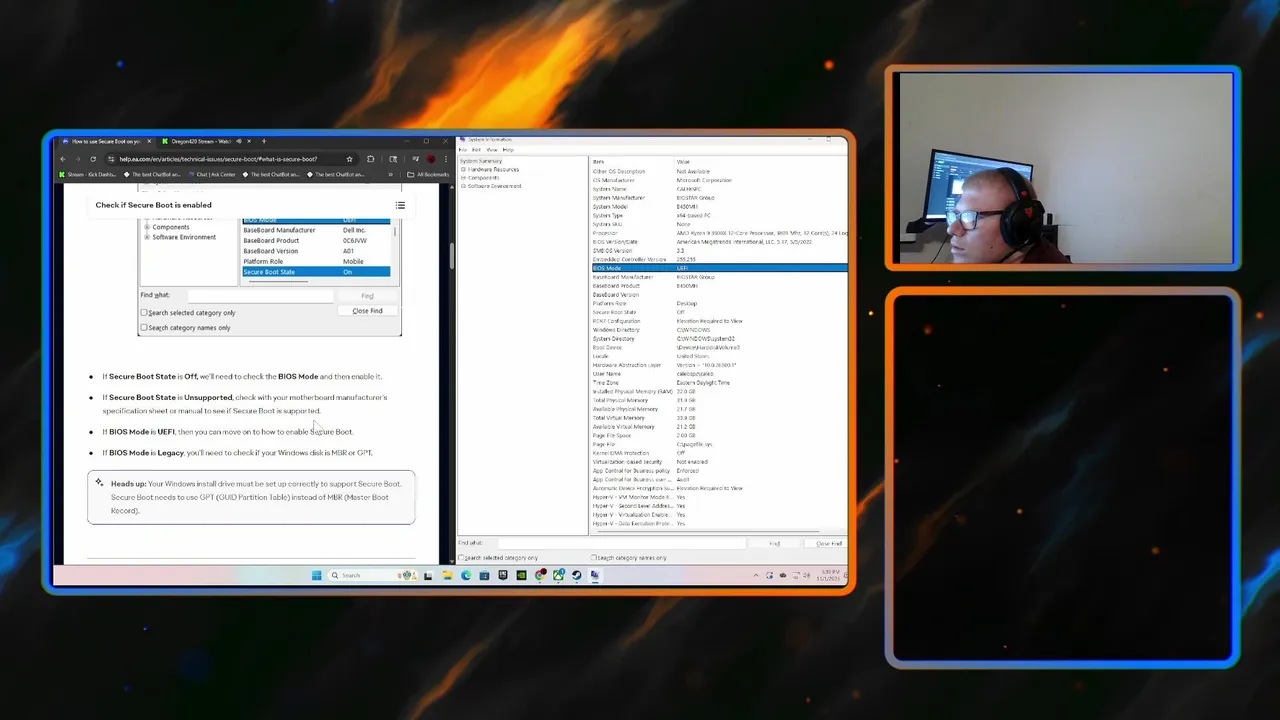The height and width of the screenshot is (720, 1280).
Task: Open the All Bookmarks folder
Action: [x=428, y=174]
